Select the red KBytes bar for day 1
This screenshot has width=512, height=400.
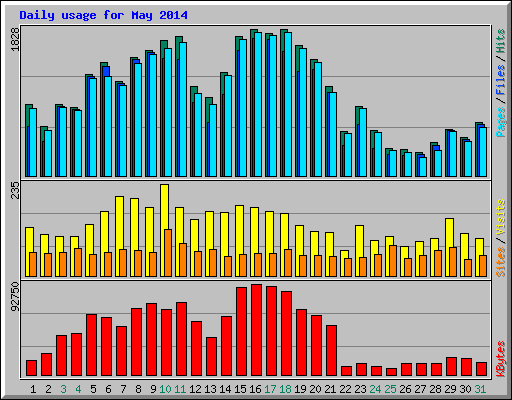pyautogui.click(x=31, y=368)
